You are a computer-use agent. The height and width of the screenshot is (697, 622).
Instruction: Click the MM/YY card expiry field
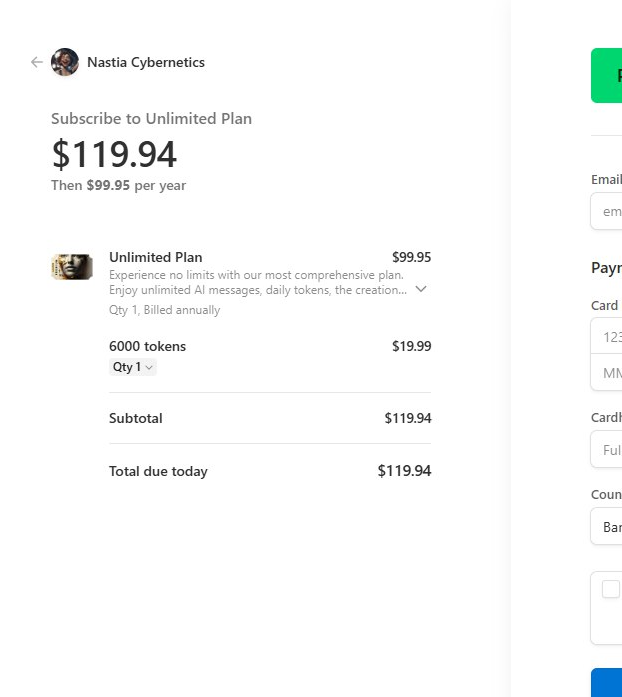(607, 373)
